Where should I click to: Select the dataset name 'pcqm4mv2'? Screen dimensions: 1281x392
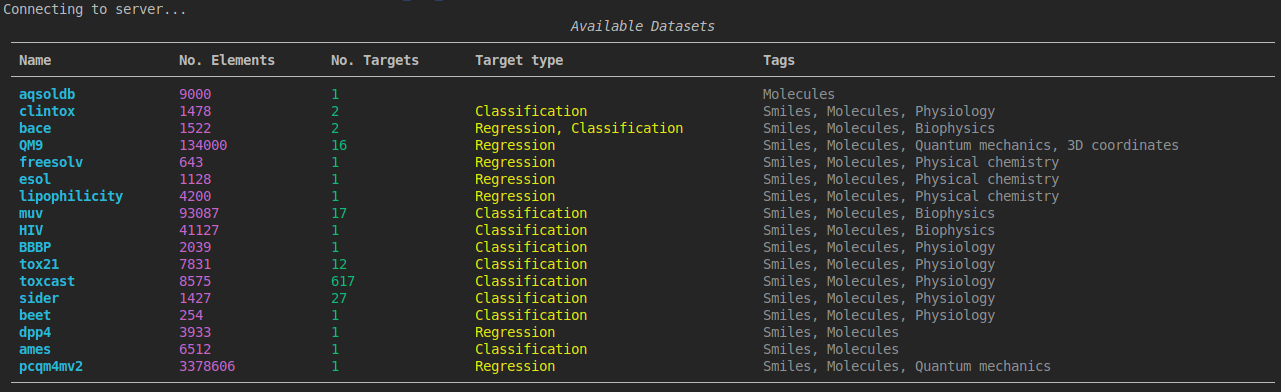pos(51,366)
